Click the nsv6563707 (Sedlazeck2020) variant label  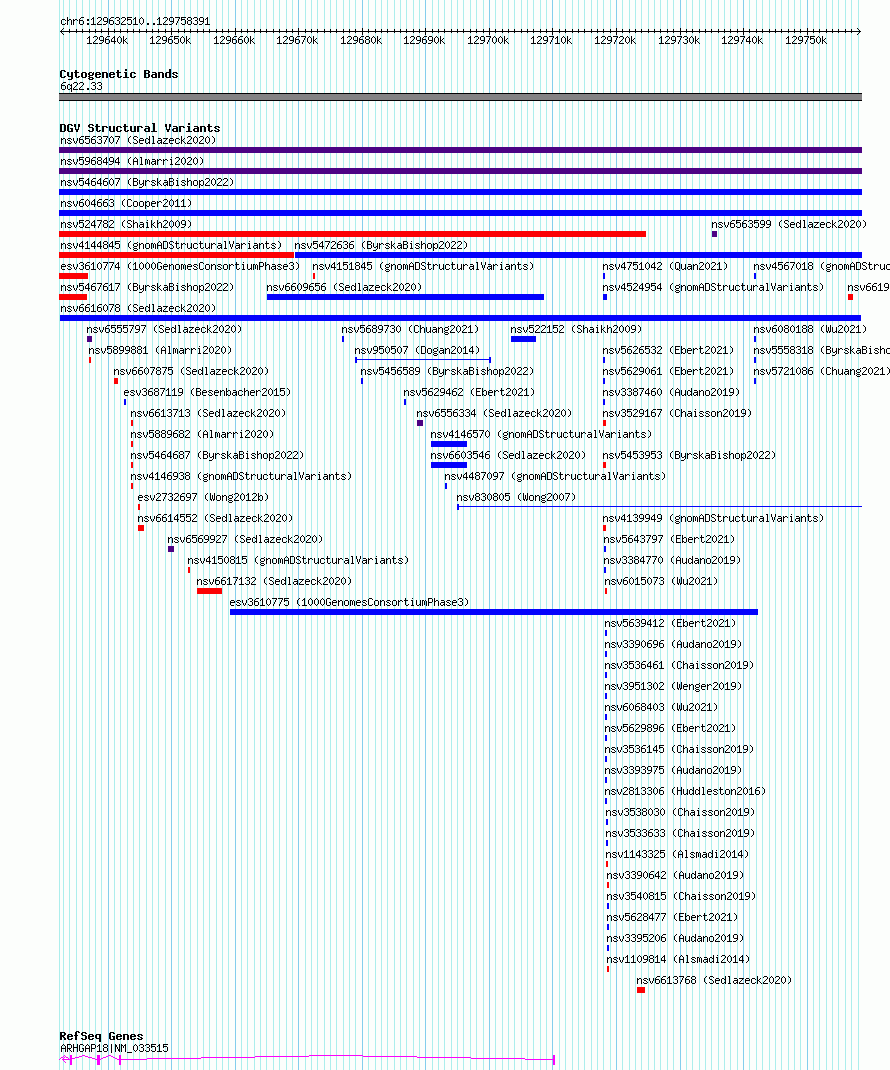(x=138, y=140)
